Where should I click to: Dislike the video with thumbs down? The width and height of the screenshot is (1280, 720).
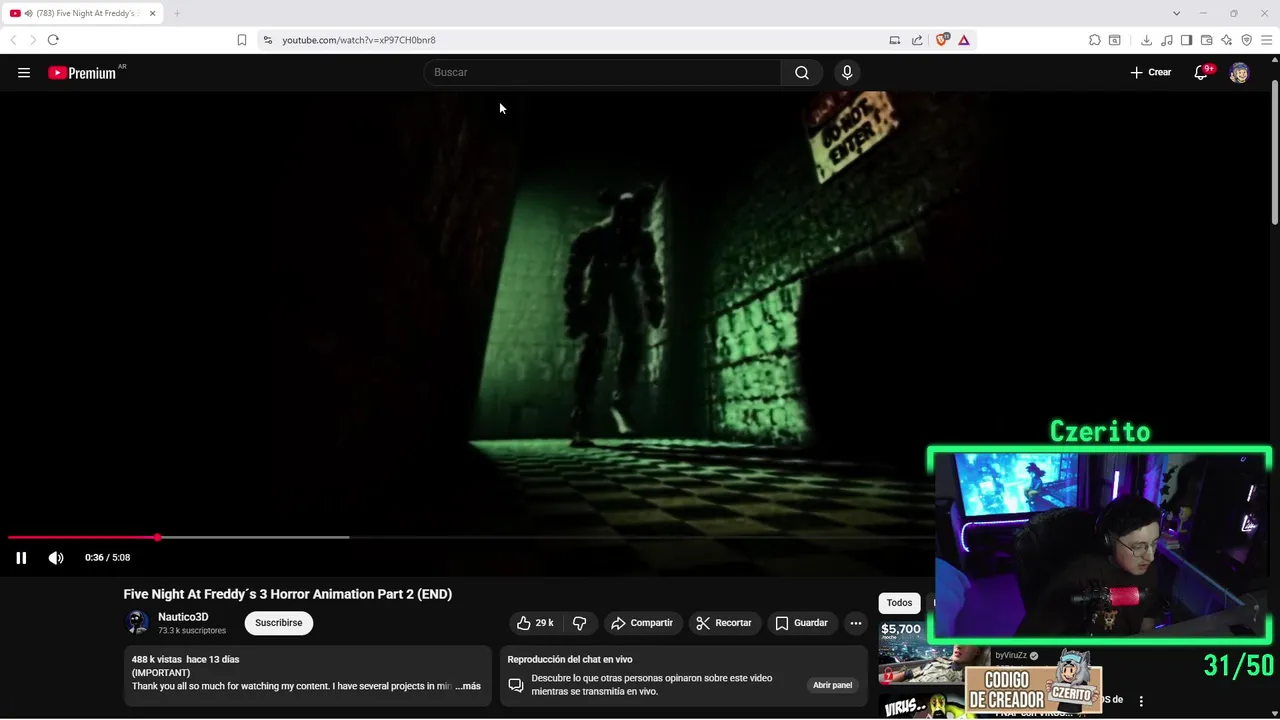(x=579, y=623)
